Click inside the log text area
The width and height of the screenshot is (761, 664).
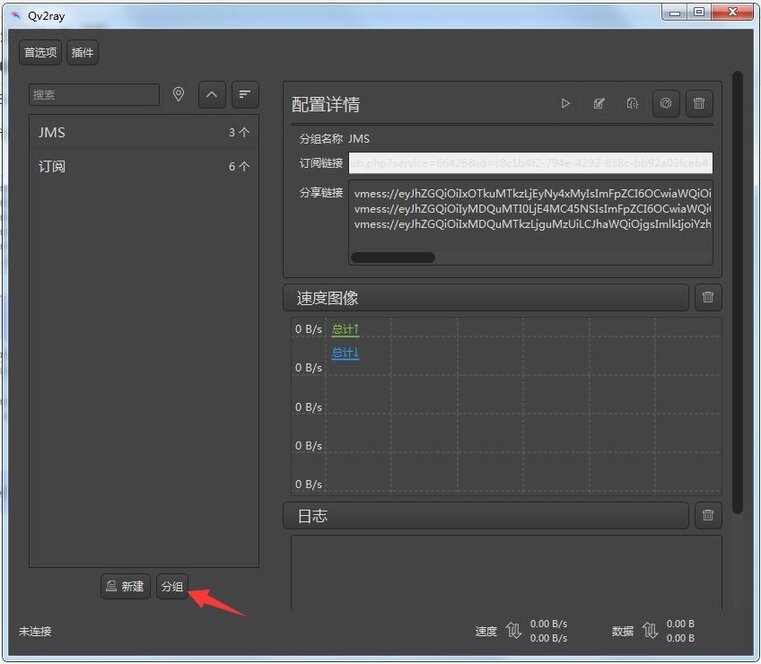pos(506,573)
